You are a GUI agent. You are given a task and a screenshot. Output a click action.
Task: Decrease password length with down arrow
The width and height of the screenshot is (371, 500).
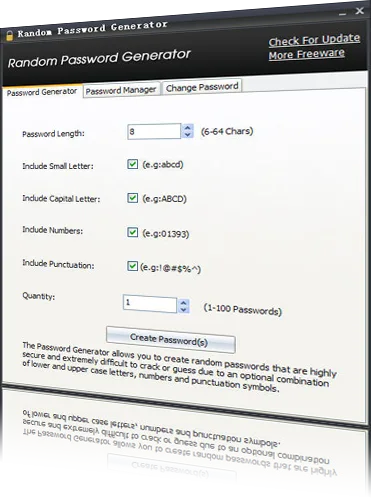click(188, 135)
